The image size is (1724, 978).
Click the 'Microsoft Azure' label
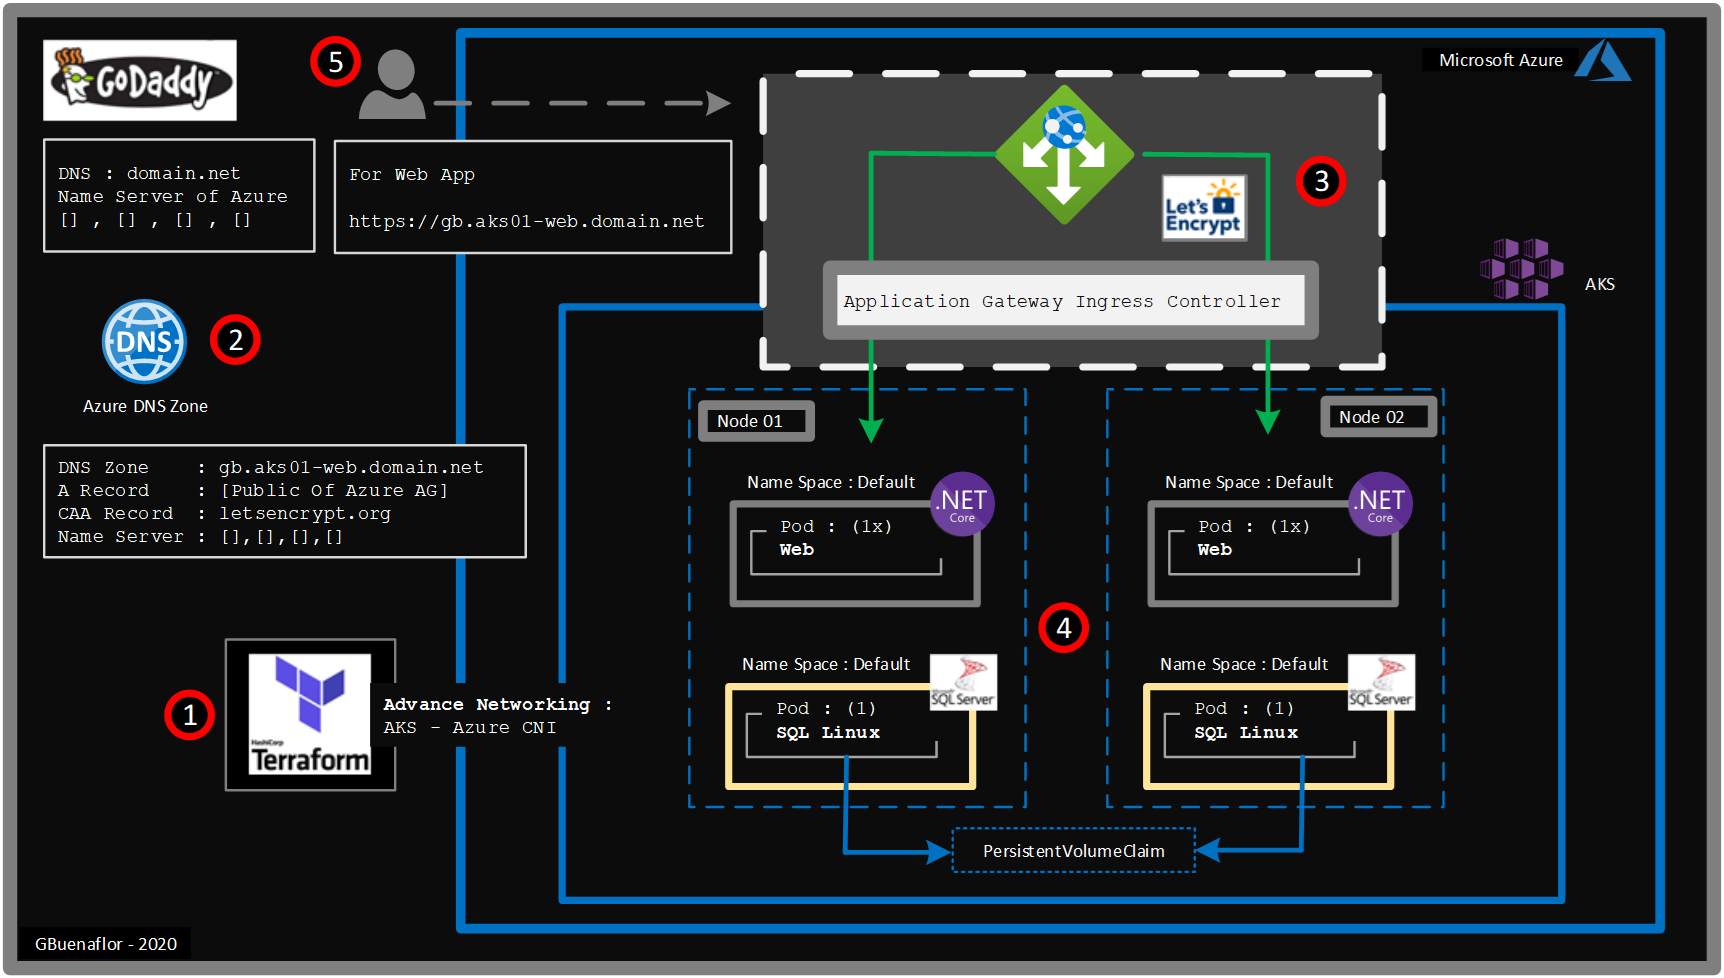pyautogui.click(x=1500, y=60)
